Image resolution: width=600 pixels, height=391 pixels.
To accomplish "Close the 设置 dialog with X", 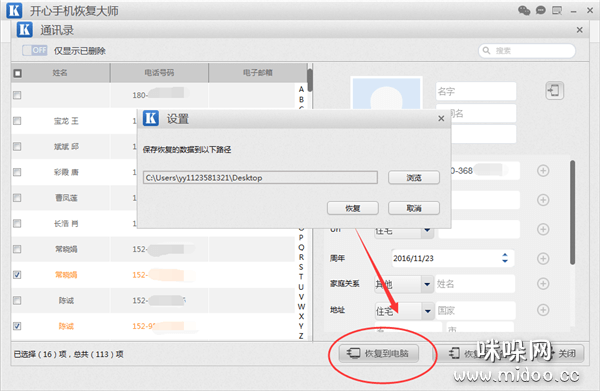I will click(441, 119).
